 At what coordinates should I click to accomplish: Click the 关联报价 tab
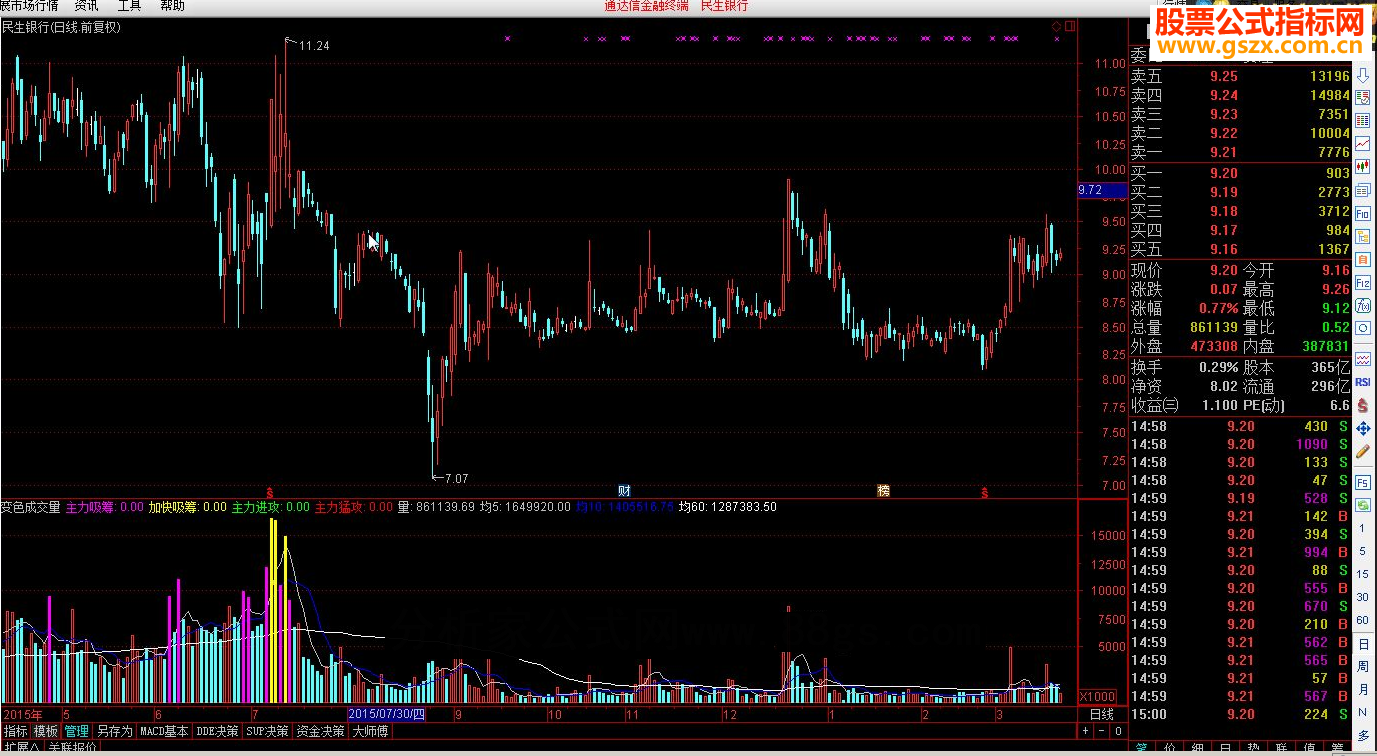(x=72, y=748)
